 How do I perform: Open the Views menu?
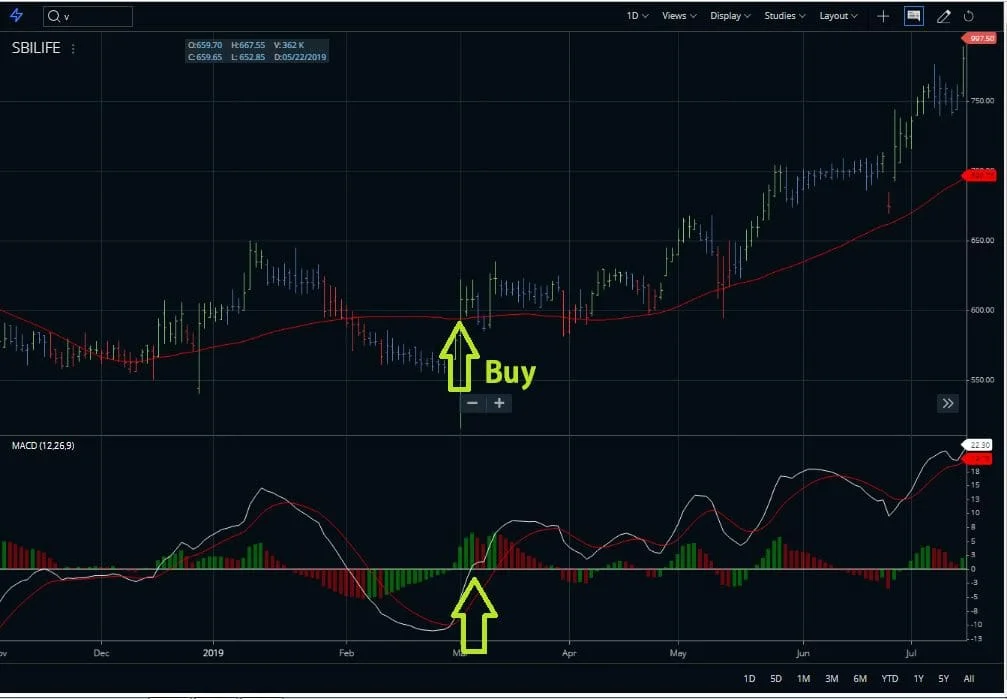point(677,16)
